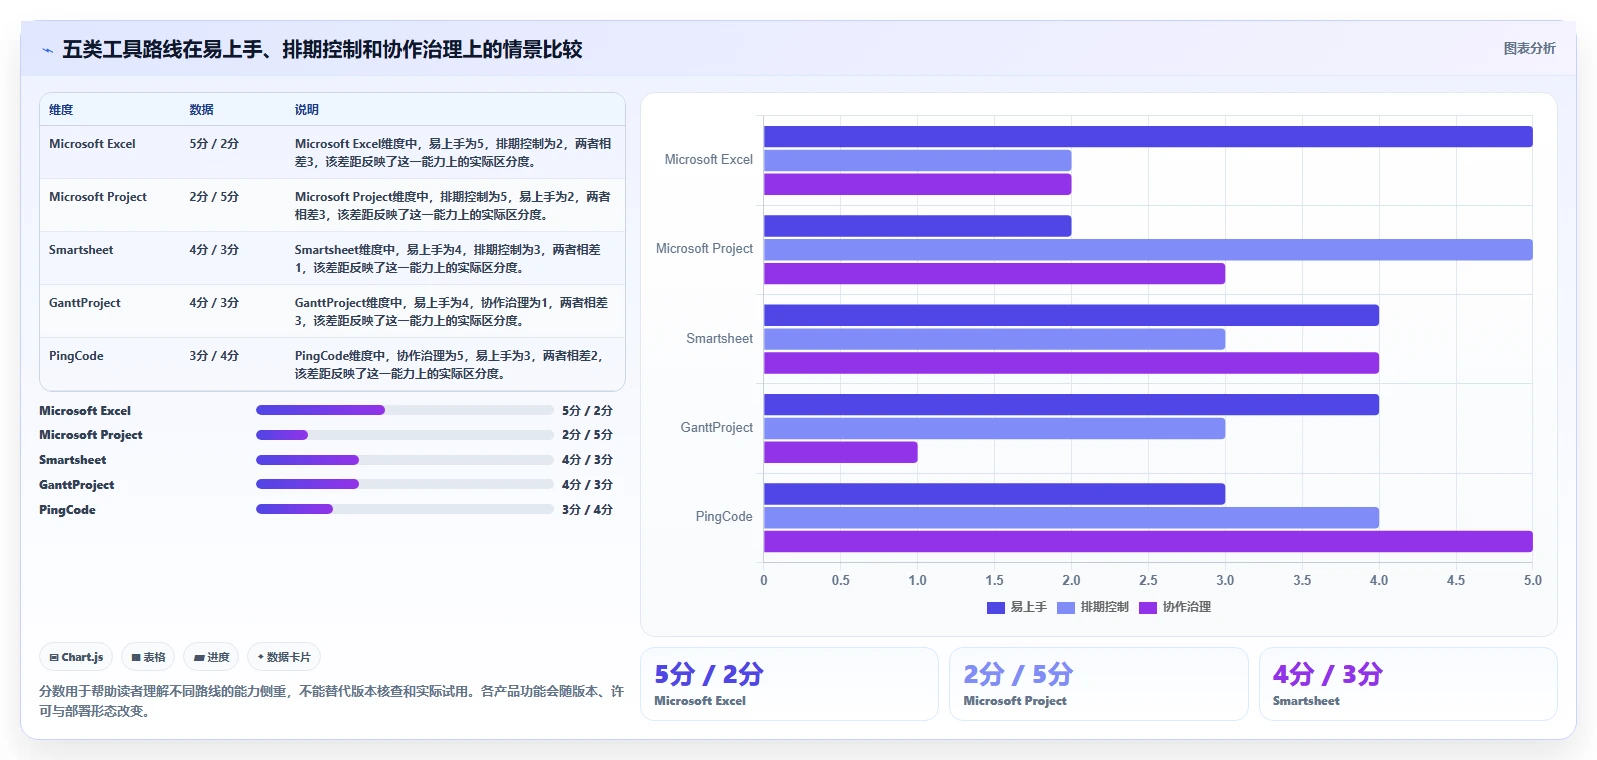Click the Microsoft Project progress bar
The height and width of the screenshot is (760, 1597).
404,435
